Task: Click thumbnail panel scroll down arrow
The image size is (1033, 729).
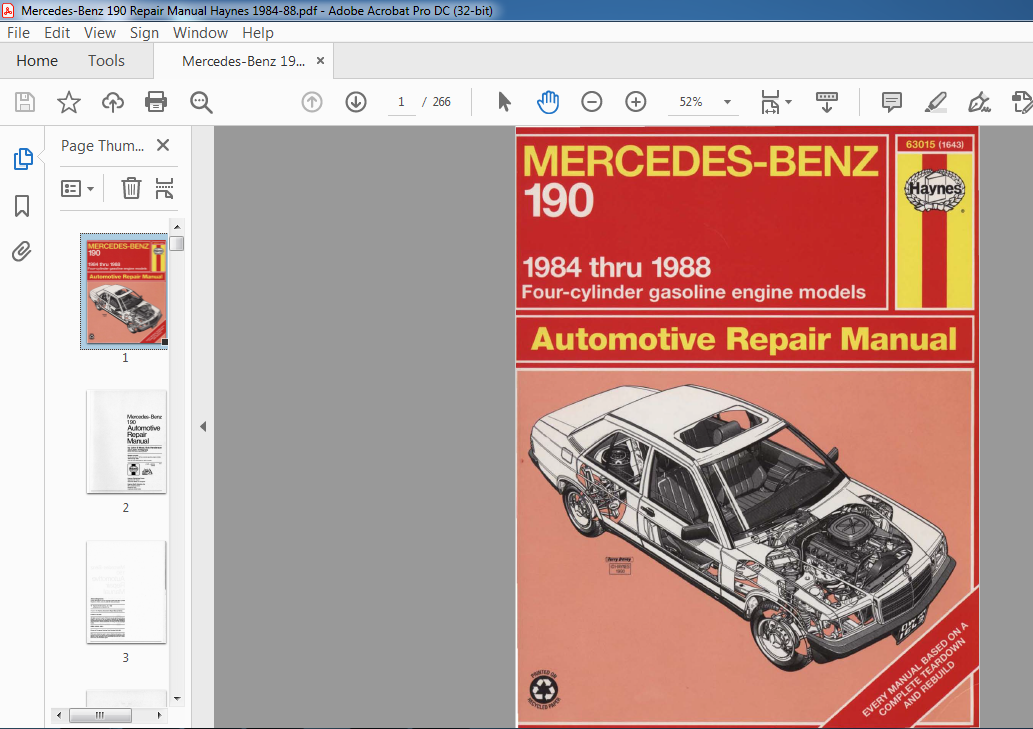Action: click(177, 699)
